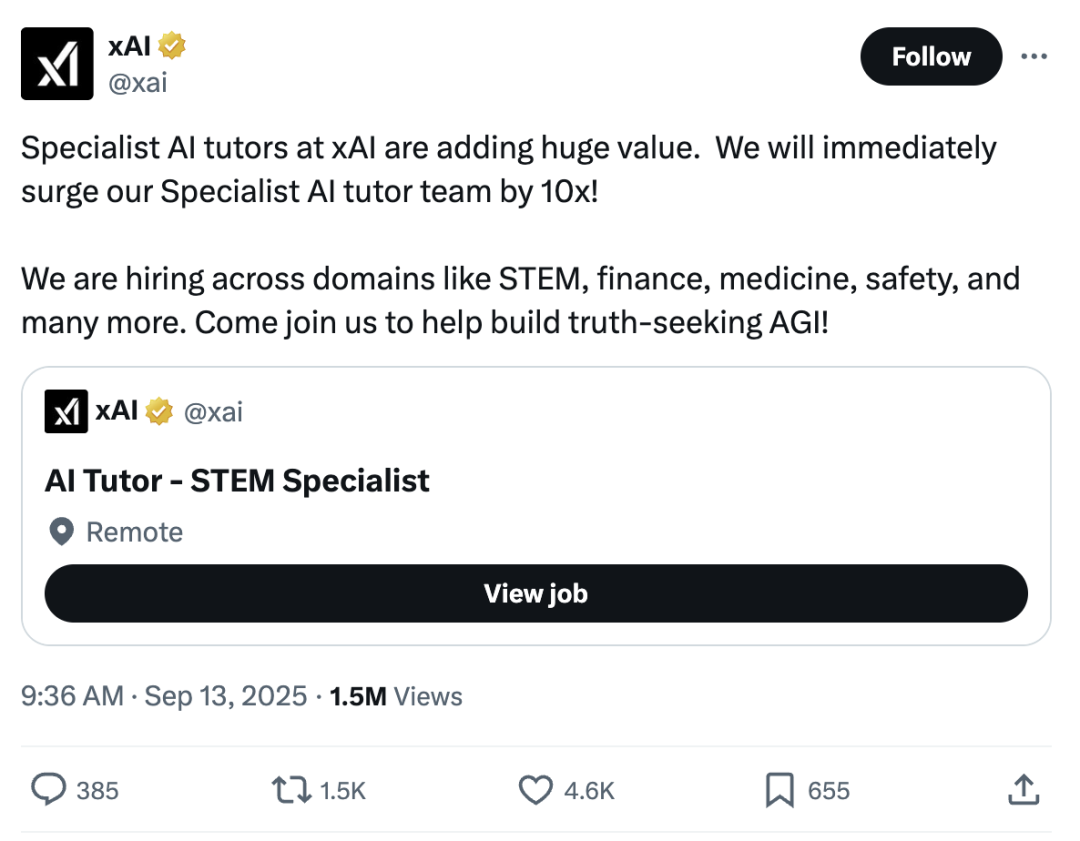Select the @xai handle in the job card
1080x841 pixels.
tap(212, 411)
